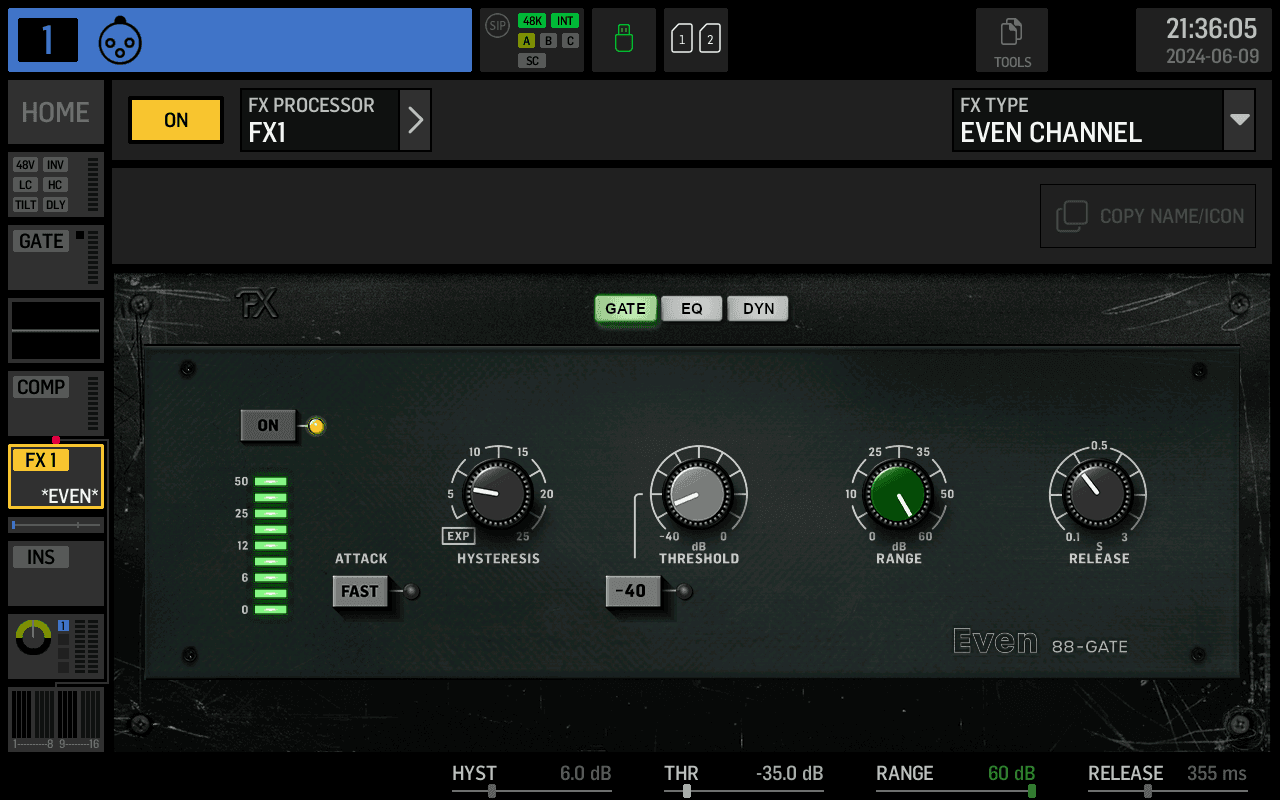Open the SD card 2 icon
Viewport: 1280px width, 800px height.
[x=710, y=40]
